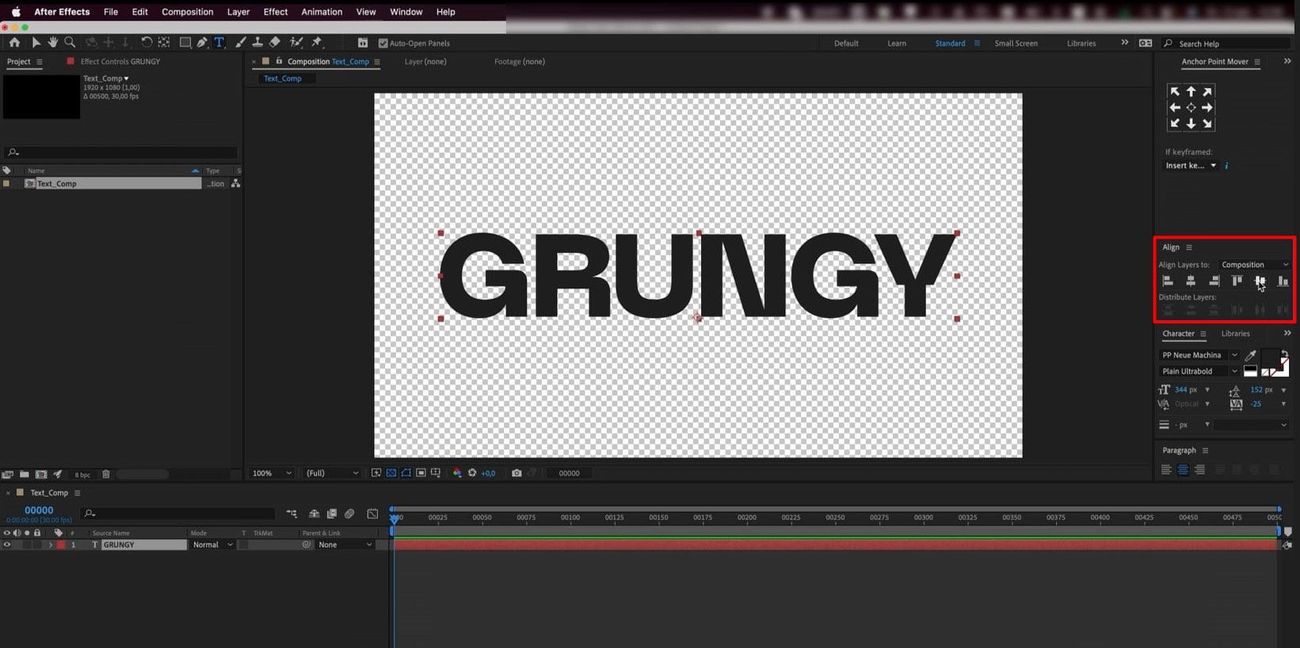Toggle the Auto-Open Panels checkbox

pos(383,43)
